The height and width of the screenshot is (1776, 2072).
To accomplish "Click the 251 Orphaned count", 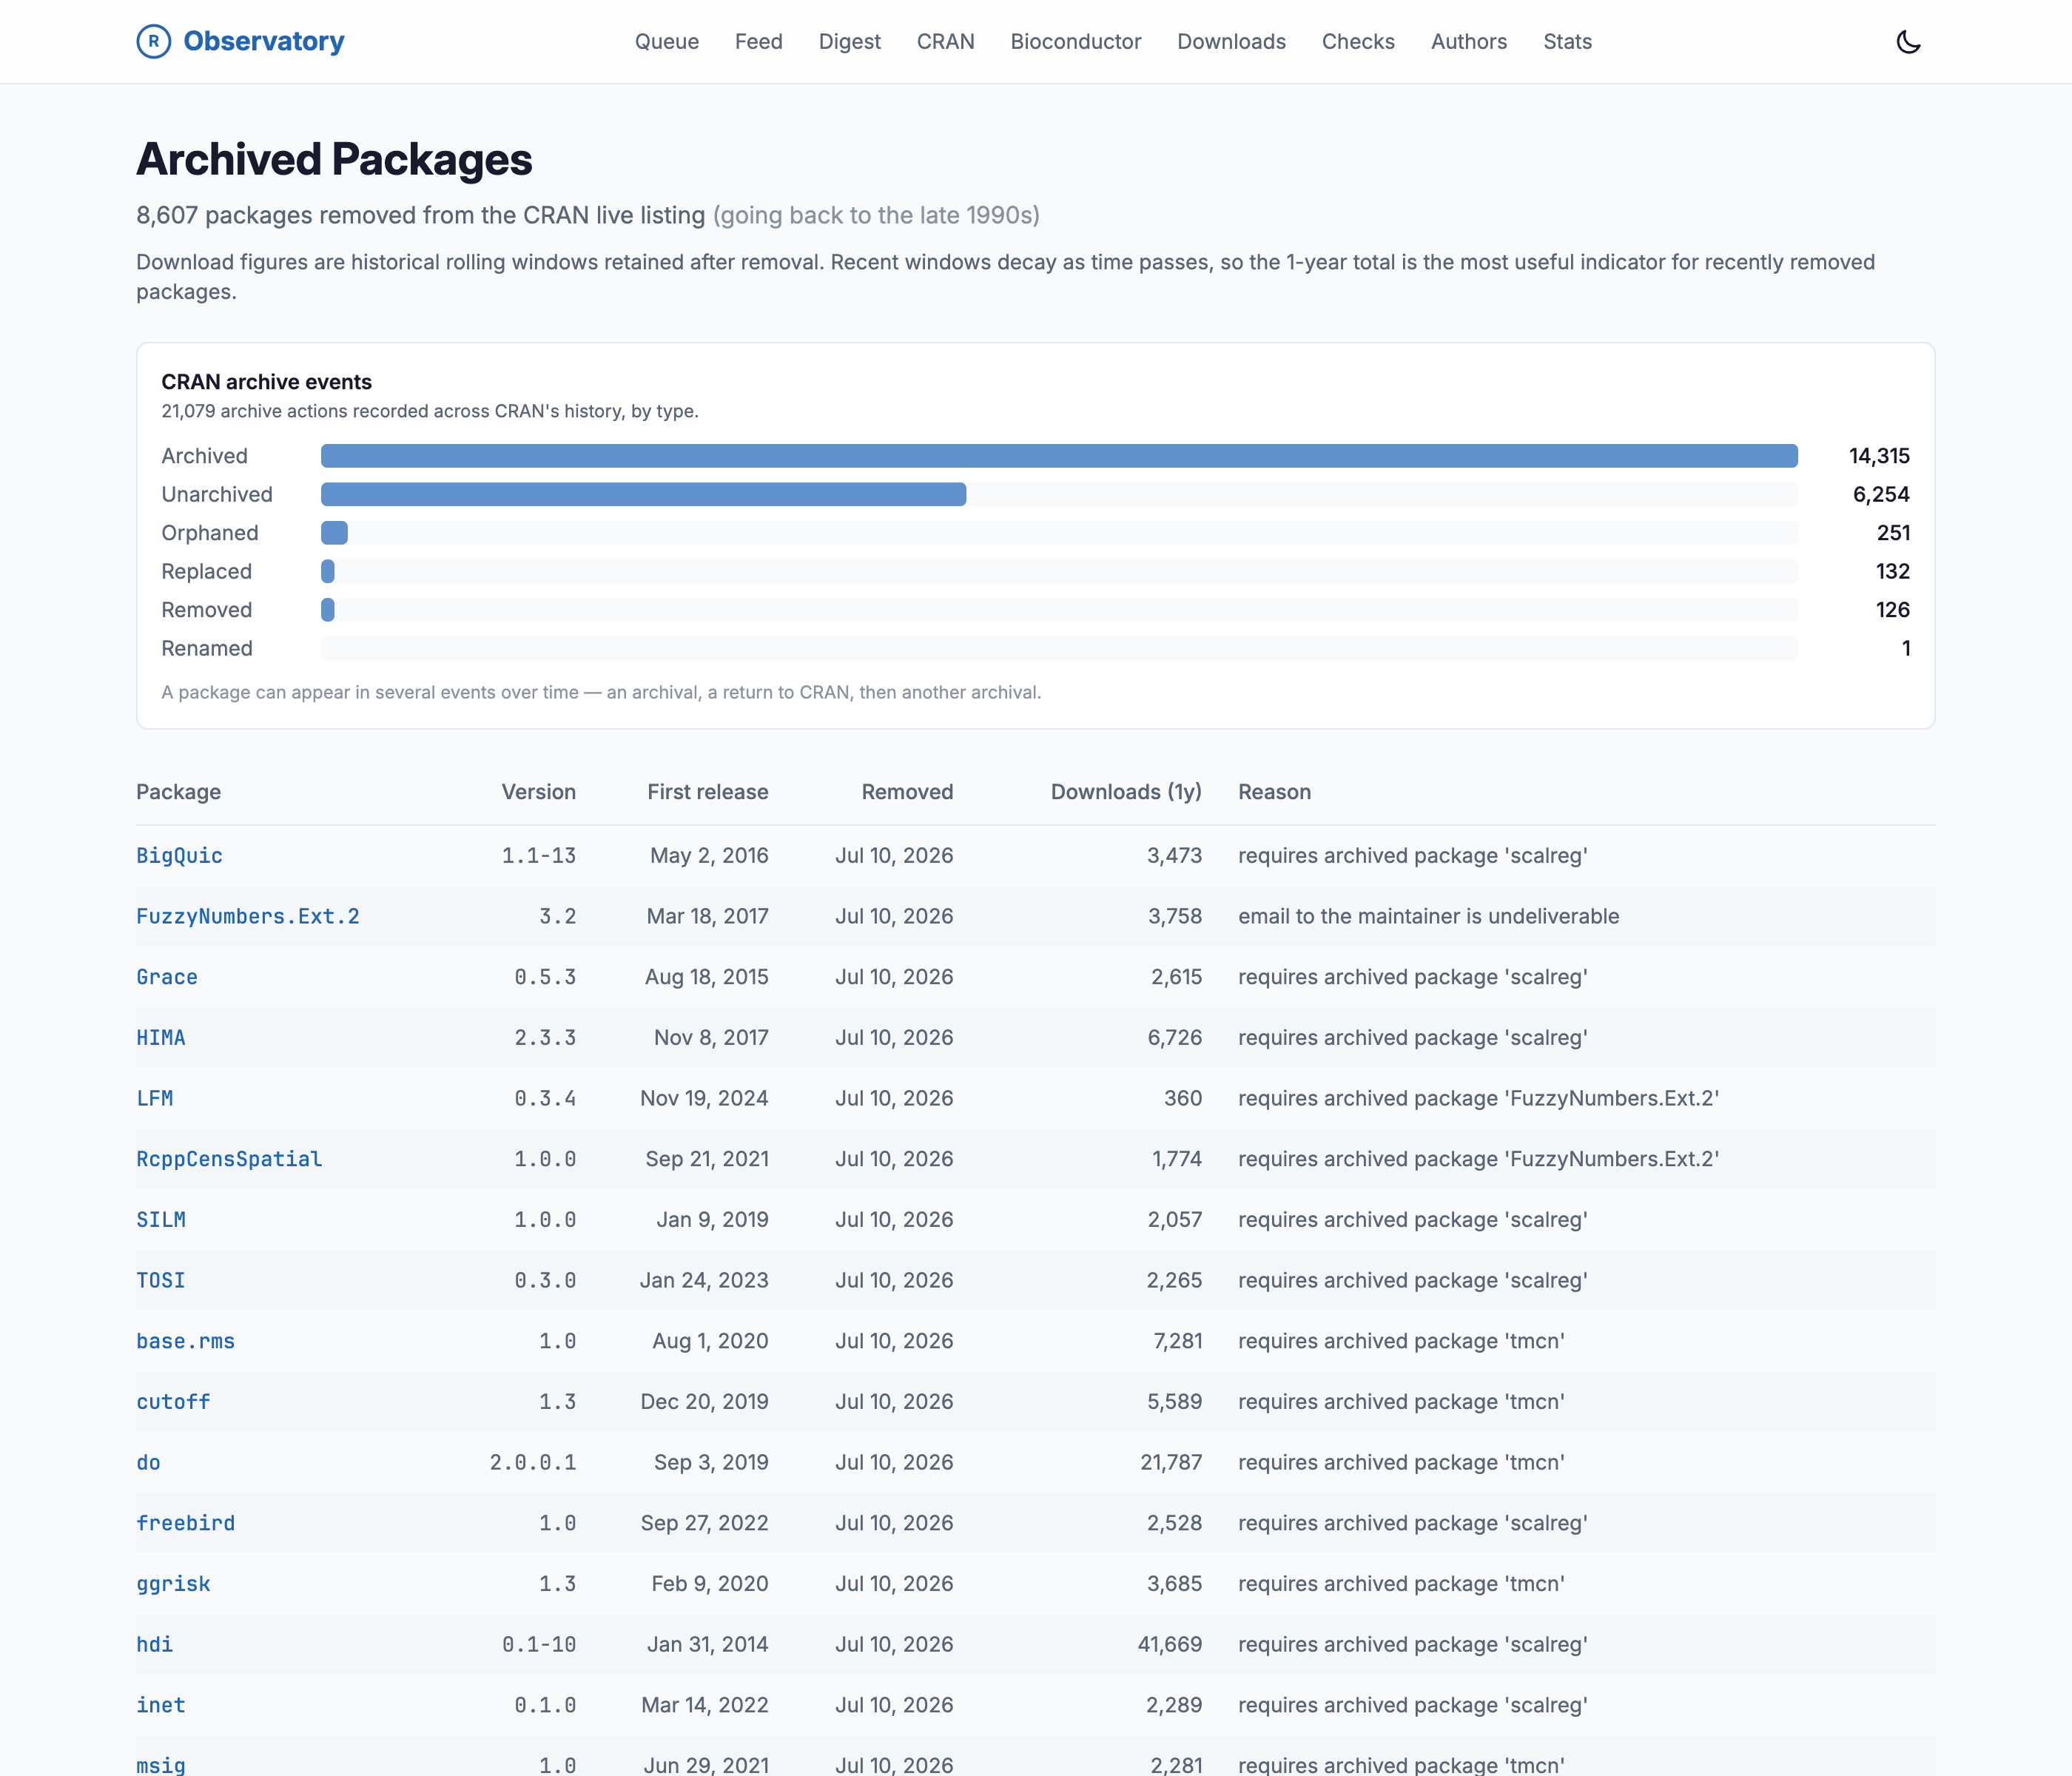I will click(x=1893, y=533).
